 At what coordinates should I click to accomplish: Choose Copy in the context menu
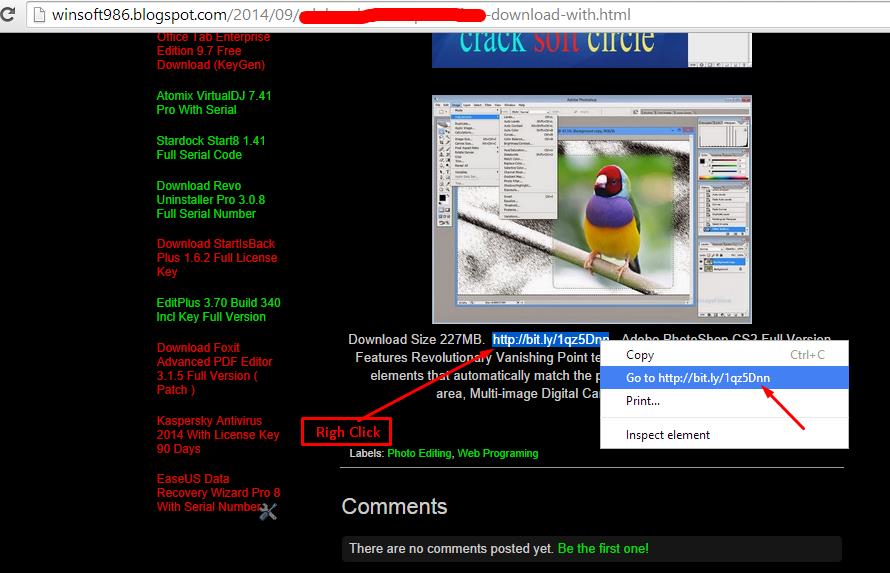click(724, 355)
